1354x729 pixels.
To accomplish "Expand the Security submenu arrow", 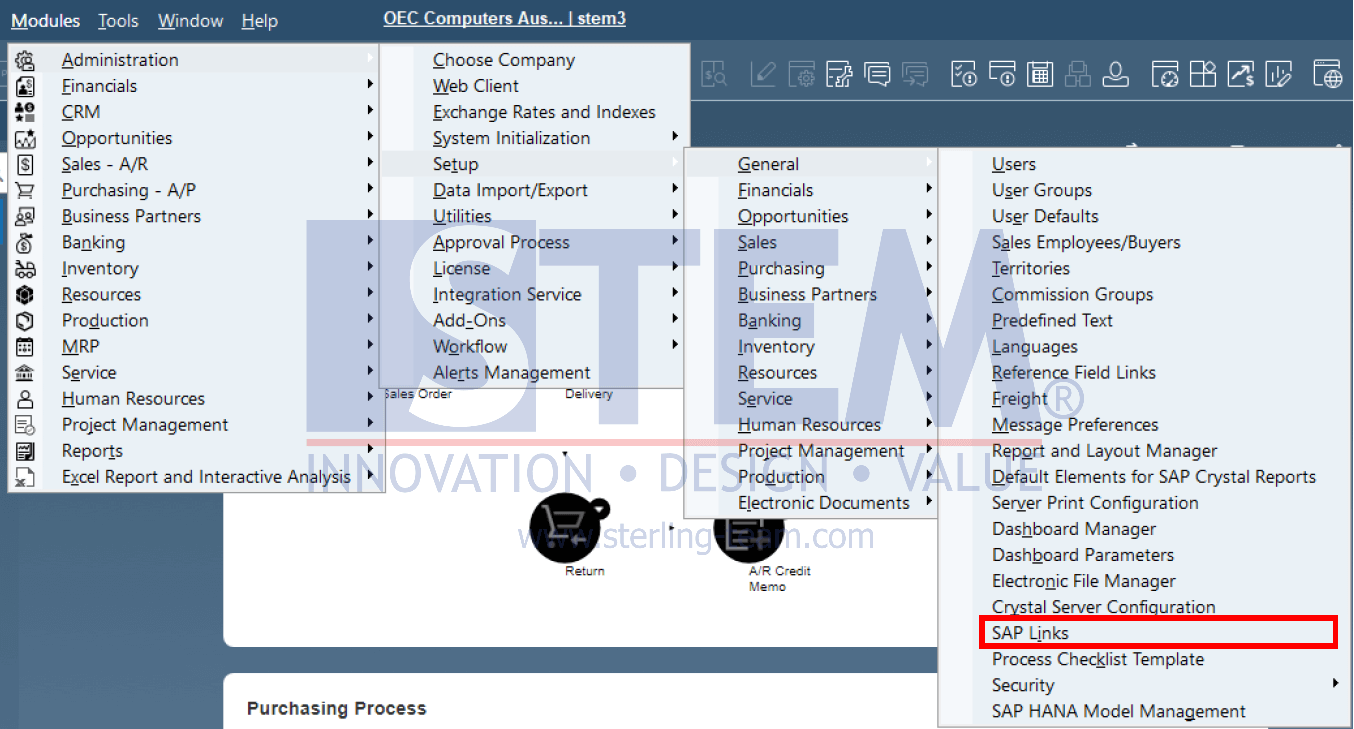I will [x=1336, y=684].
